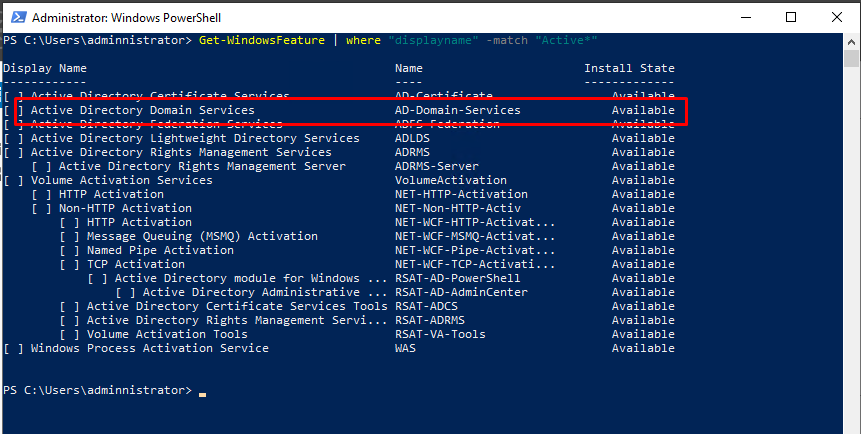Click the "displayname" string in command
Screen dimensions: 861x434
click(x=434, y=40)
